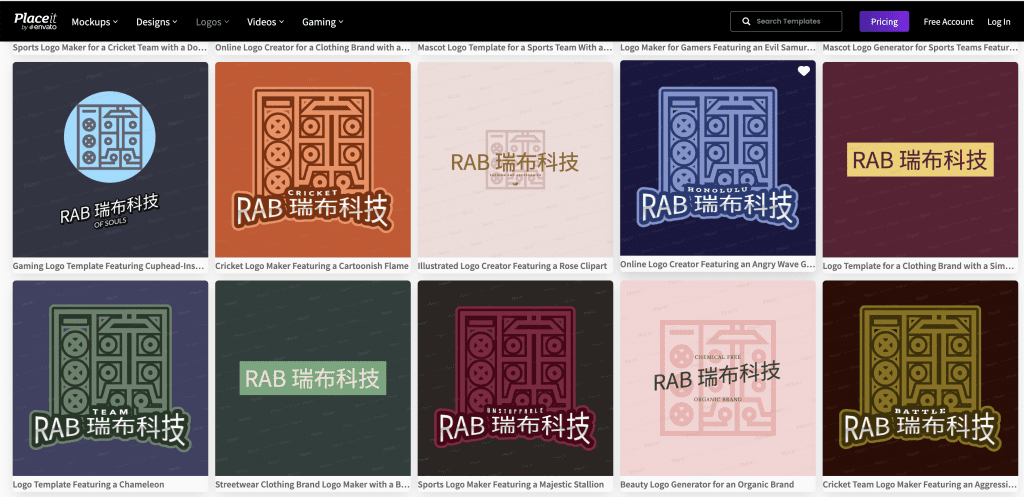
Task: Click the purple Pricing button
Action: click(884, 21)
